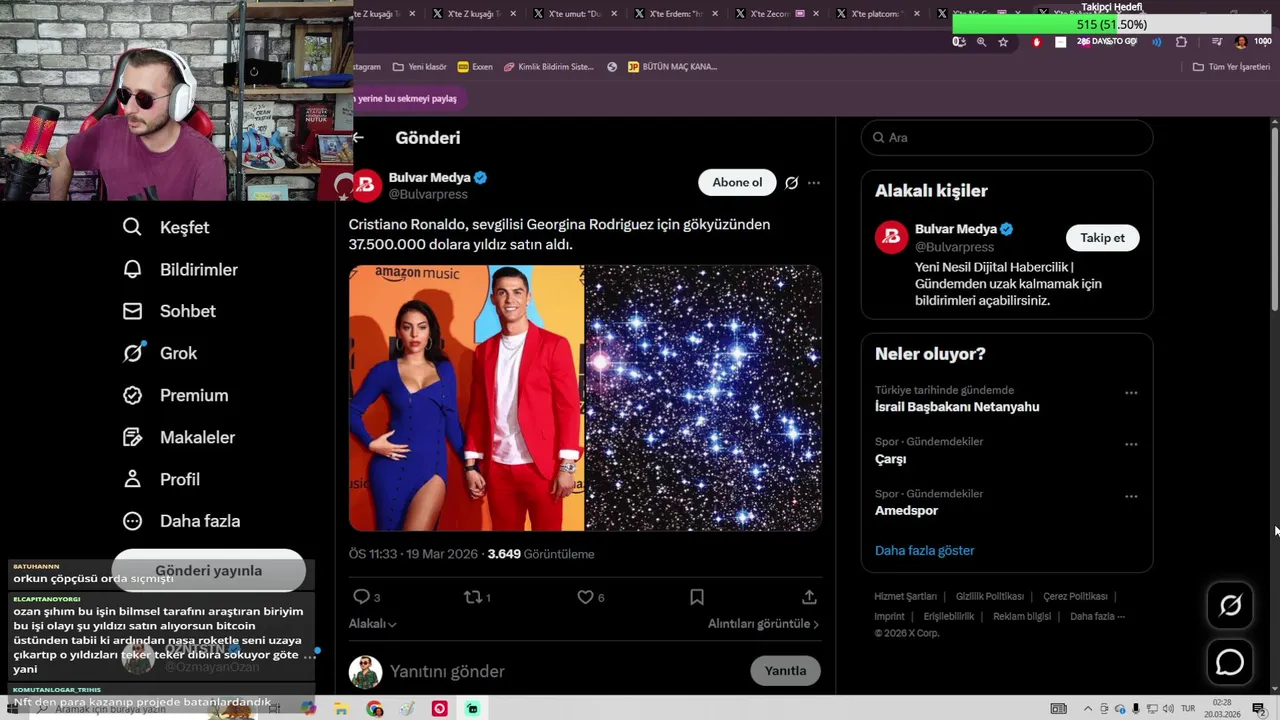Open Kimlik Bildirim Sistemi bookmark

point(549,67)
